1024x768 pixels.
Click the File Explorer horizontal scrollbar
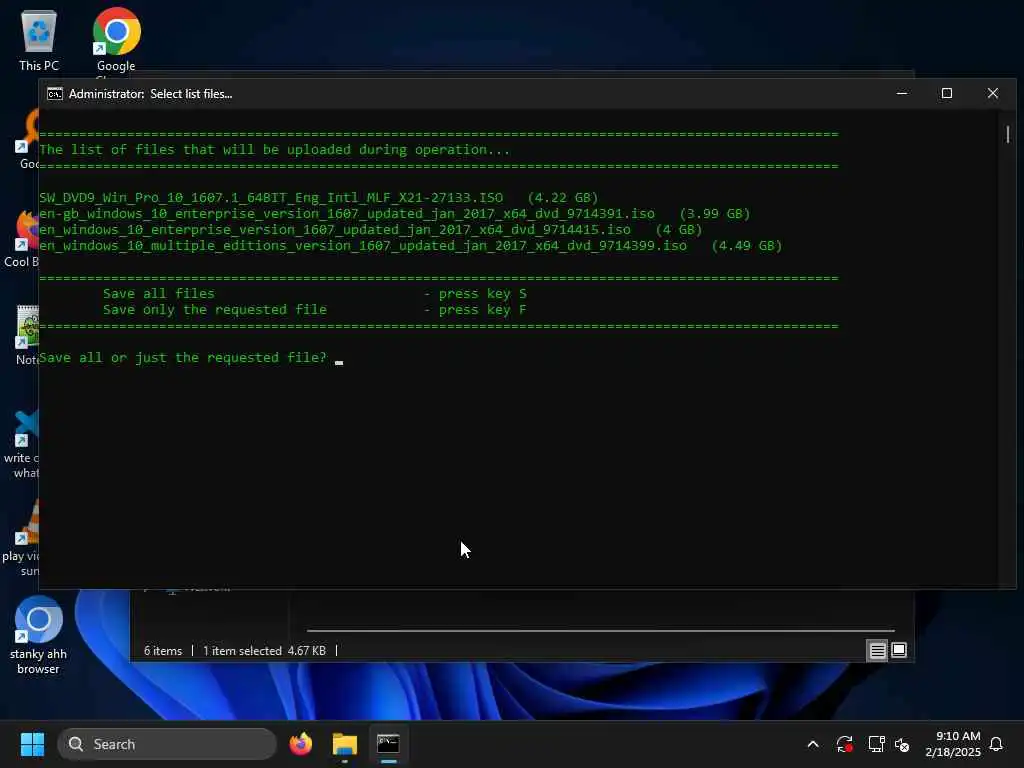tap(600, 631)
